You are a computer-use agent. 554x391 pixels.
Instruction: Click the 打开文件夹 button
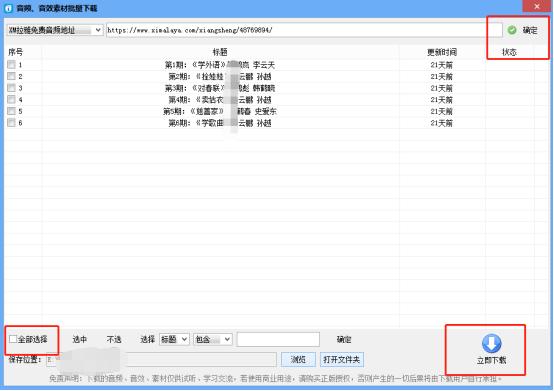[341, 360]
